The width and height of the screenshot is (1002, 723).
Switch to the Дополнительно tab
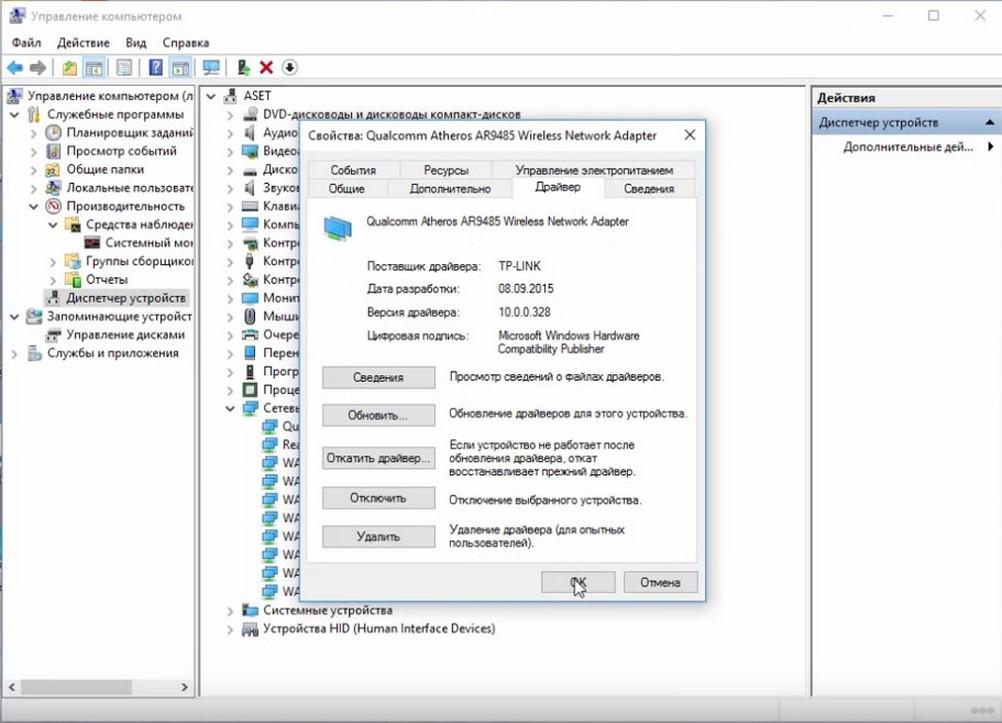click(x=450, y=189)
